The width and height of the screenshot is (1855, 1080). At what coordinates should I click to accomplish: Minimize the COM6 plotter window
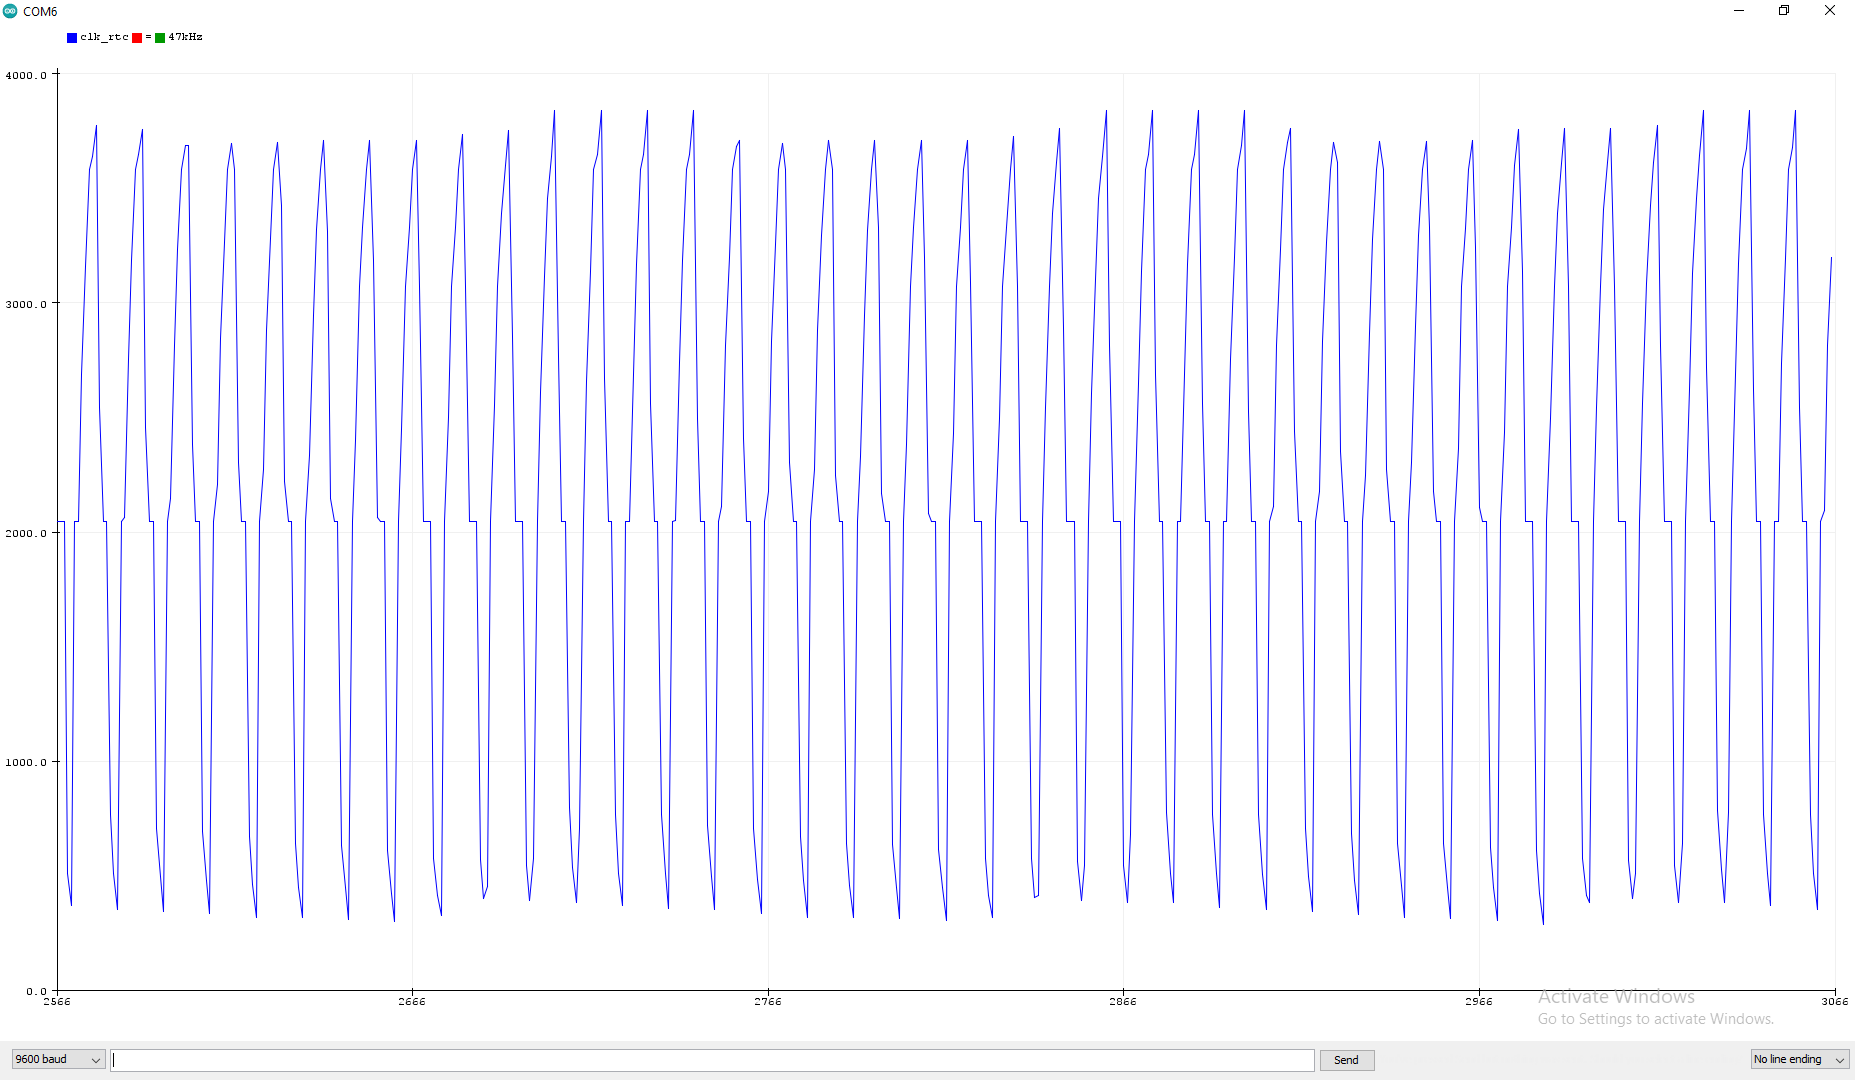[1739, 11]
